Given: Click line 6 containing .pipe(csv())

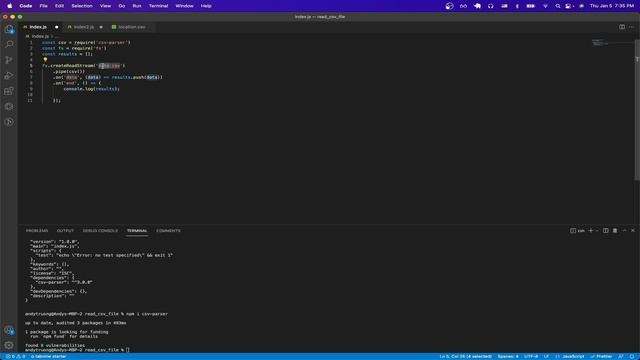Looking at the screenshot, I should click(x=69, y=71).
